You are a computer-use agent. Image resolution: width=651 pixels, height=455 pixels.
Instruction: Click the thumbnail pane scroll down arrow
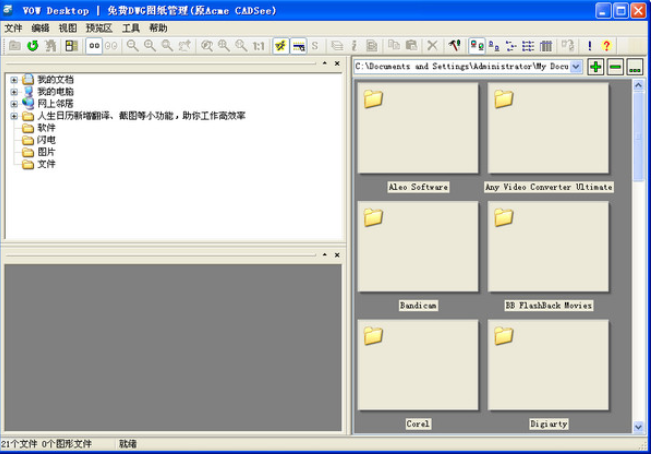638,426
